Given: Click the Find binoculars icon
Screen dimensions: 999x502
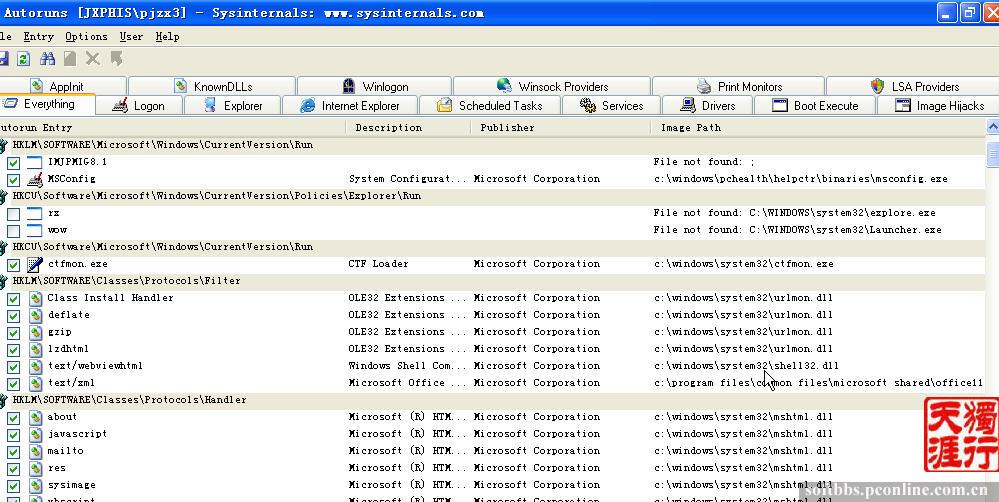Looking at the screenshot, I should [x=47, y=60].
